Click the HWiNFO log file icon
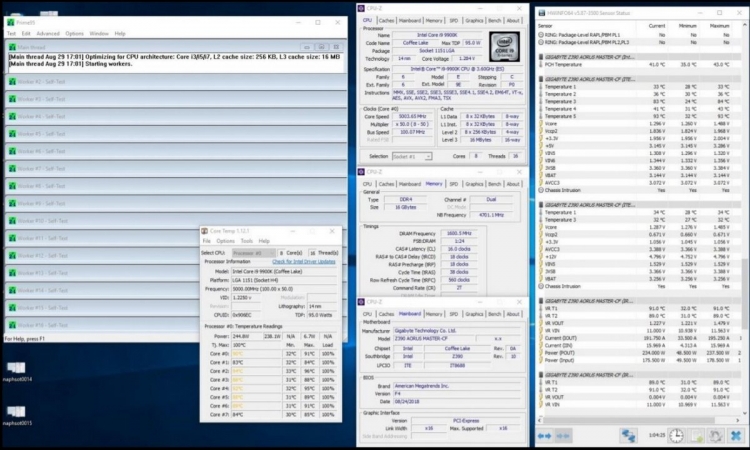 tap(694, 436)
